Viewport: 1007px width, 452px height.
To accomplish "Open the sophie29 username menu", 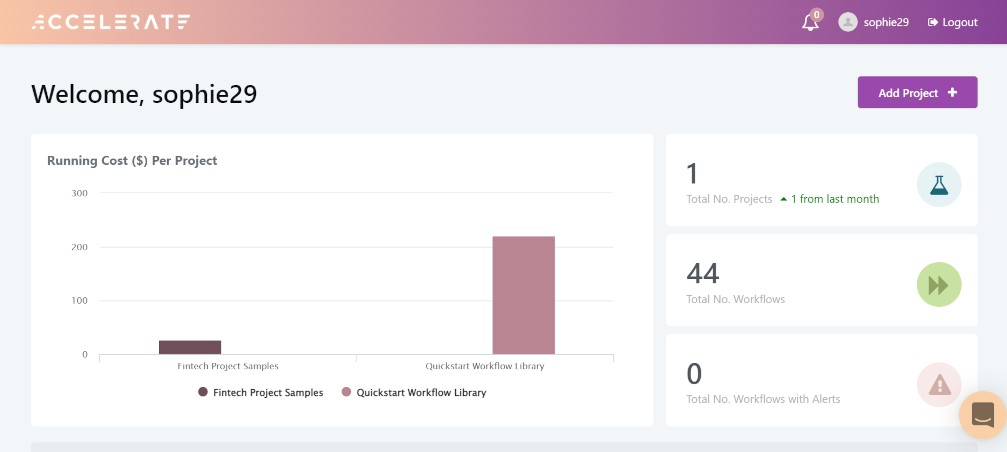I will tap(886, 22).
